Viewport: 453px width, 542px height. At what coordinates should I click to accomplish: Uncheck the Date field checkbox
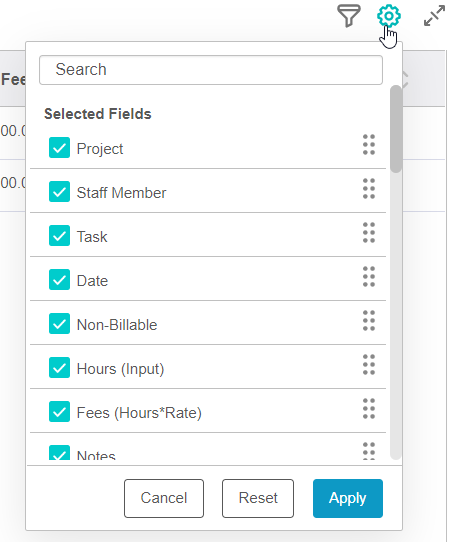click(59, 279)
